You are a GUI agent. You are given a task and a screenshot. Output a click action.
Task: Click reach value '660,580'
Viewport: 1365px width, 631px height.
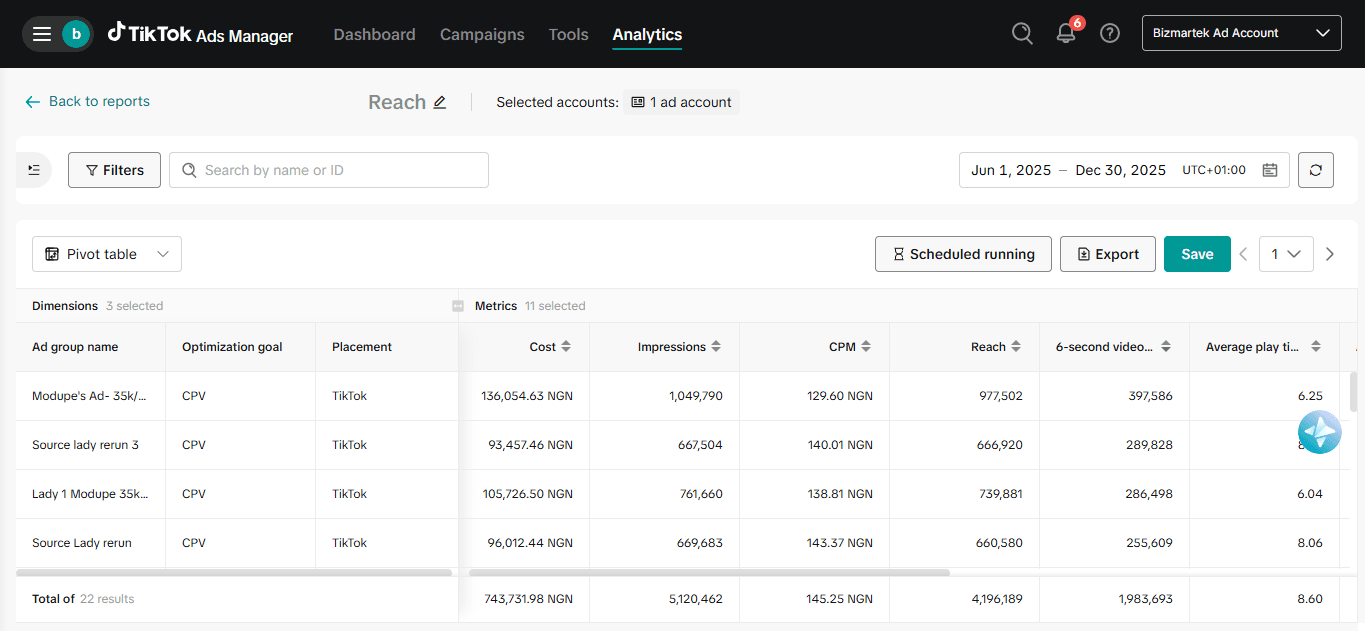(1000, 543)
